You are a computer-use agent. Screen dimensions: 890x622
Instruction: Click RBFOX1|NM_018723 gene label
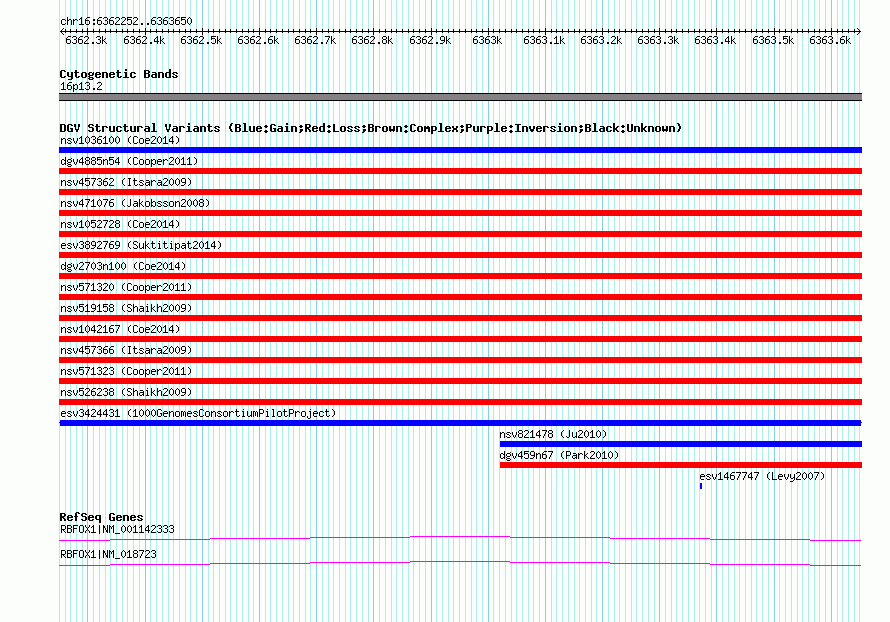108,554
